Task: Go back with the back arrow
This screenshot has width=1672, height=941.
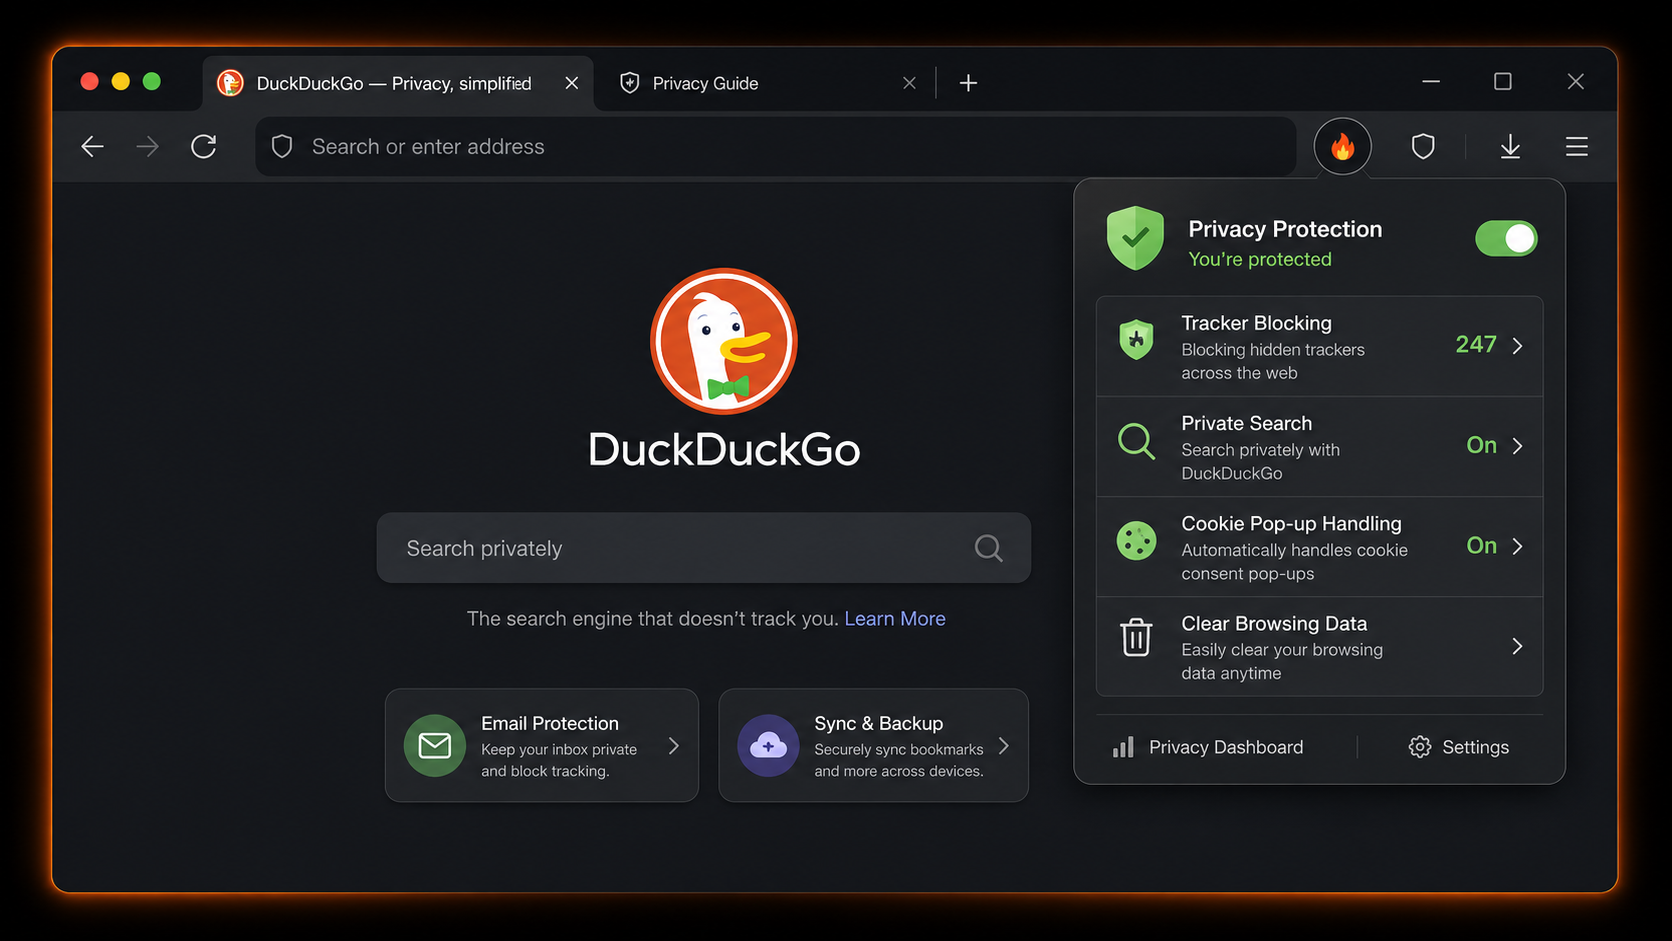Action: pos(92,147)
